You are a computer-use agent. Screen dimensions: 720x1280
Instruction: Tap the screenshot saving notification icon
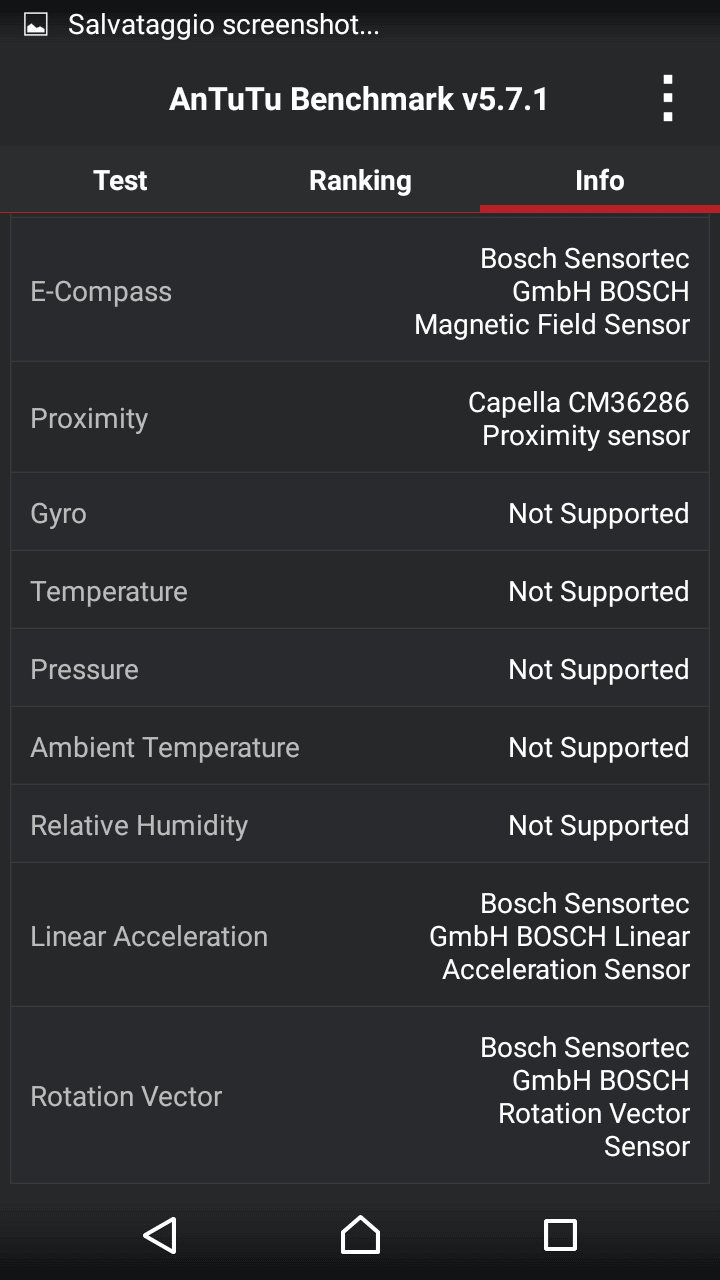coord(36,26)
